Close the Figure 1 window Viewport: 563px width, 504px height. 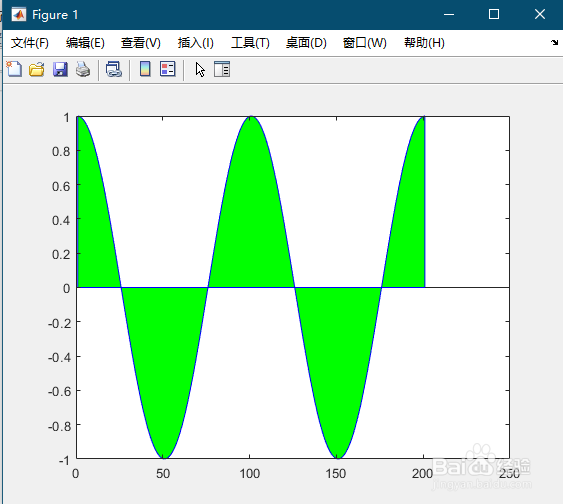click(540, 15)
